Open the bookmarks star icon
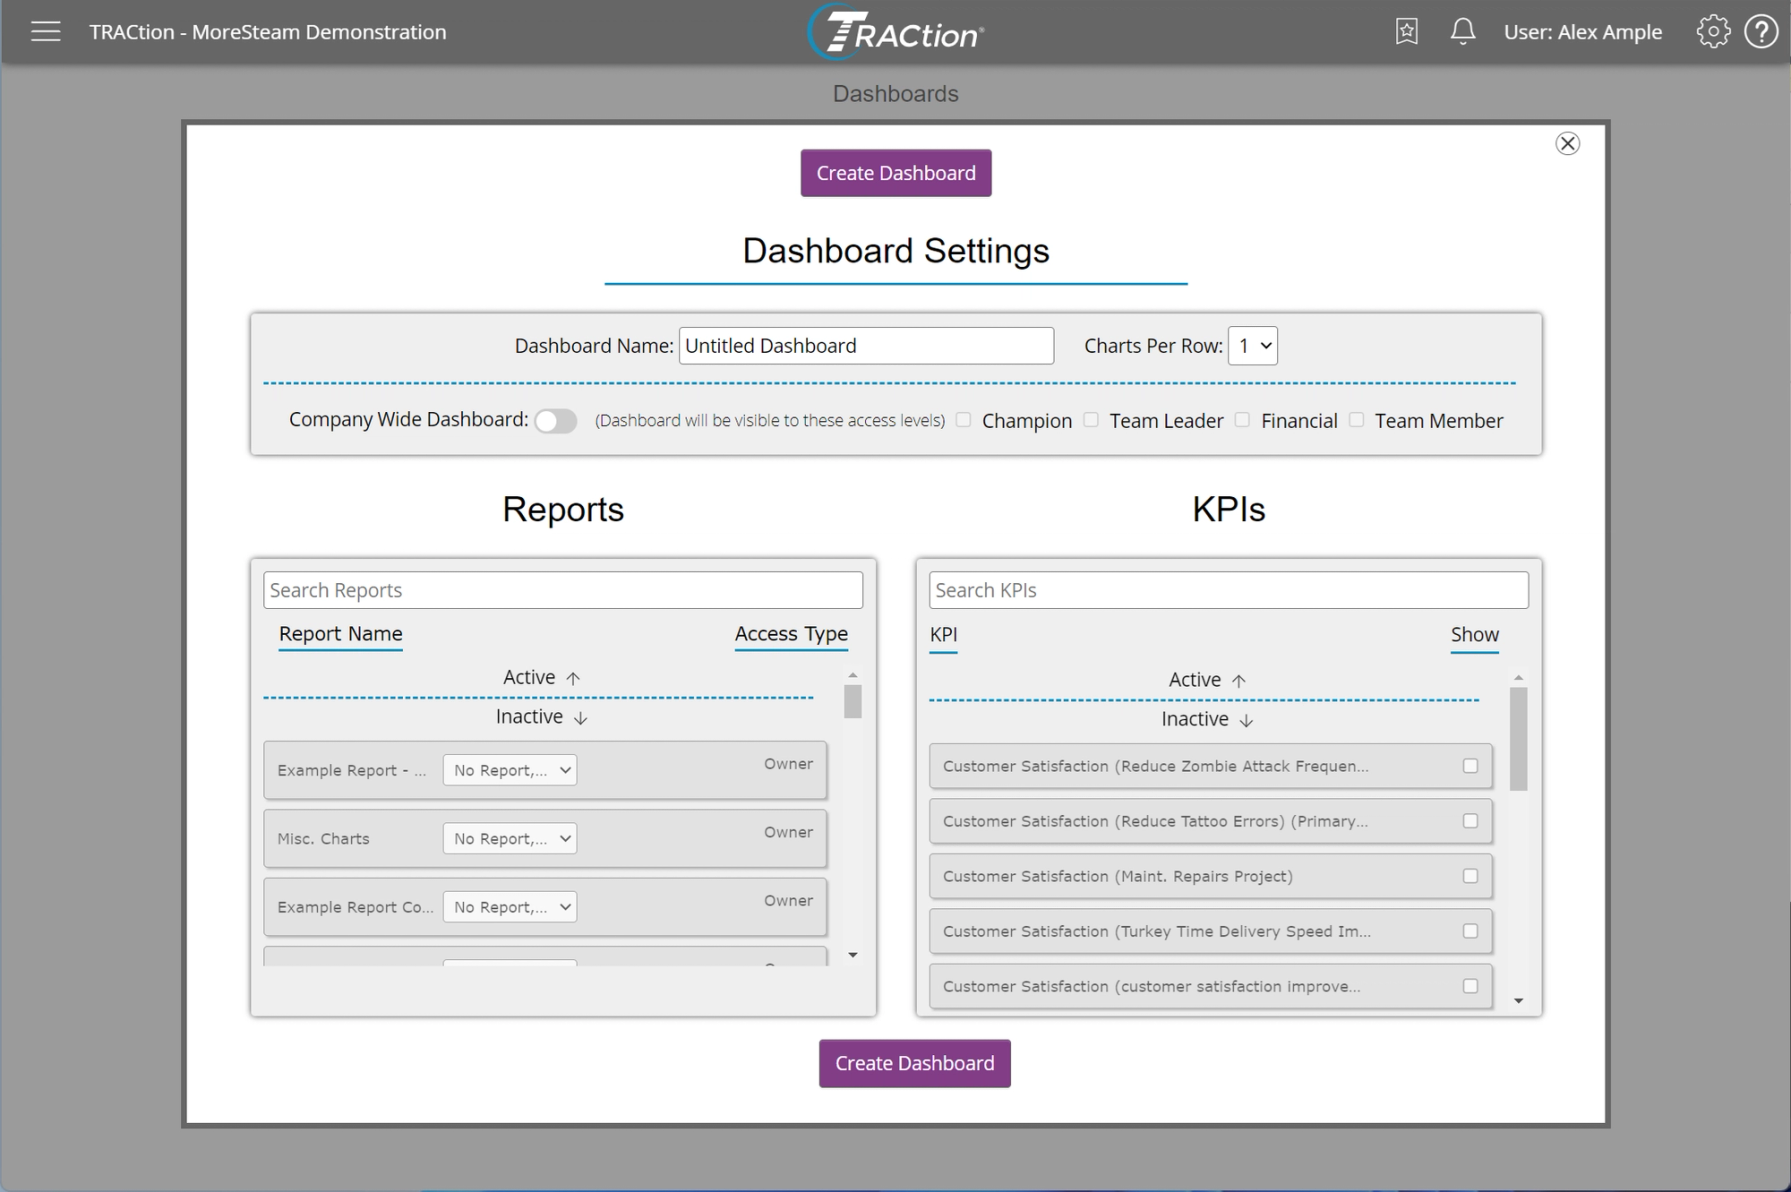1791x1192 pixels. 1406,32
